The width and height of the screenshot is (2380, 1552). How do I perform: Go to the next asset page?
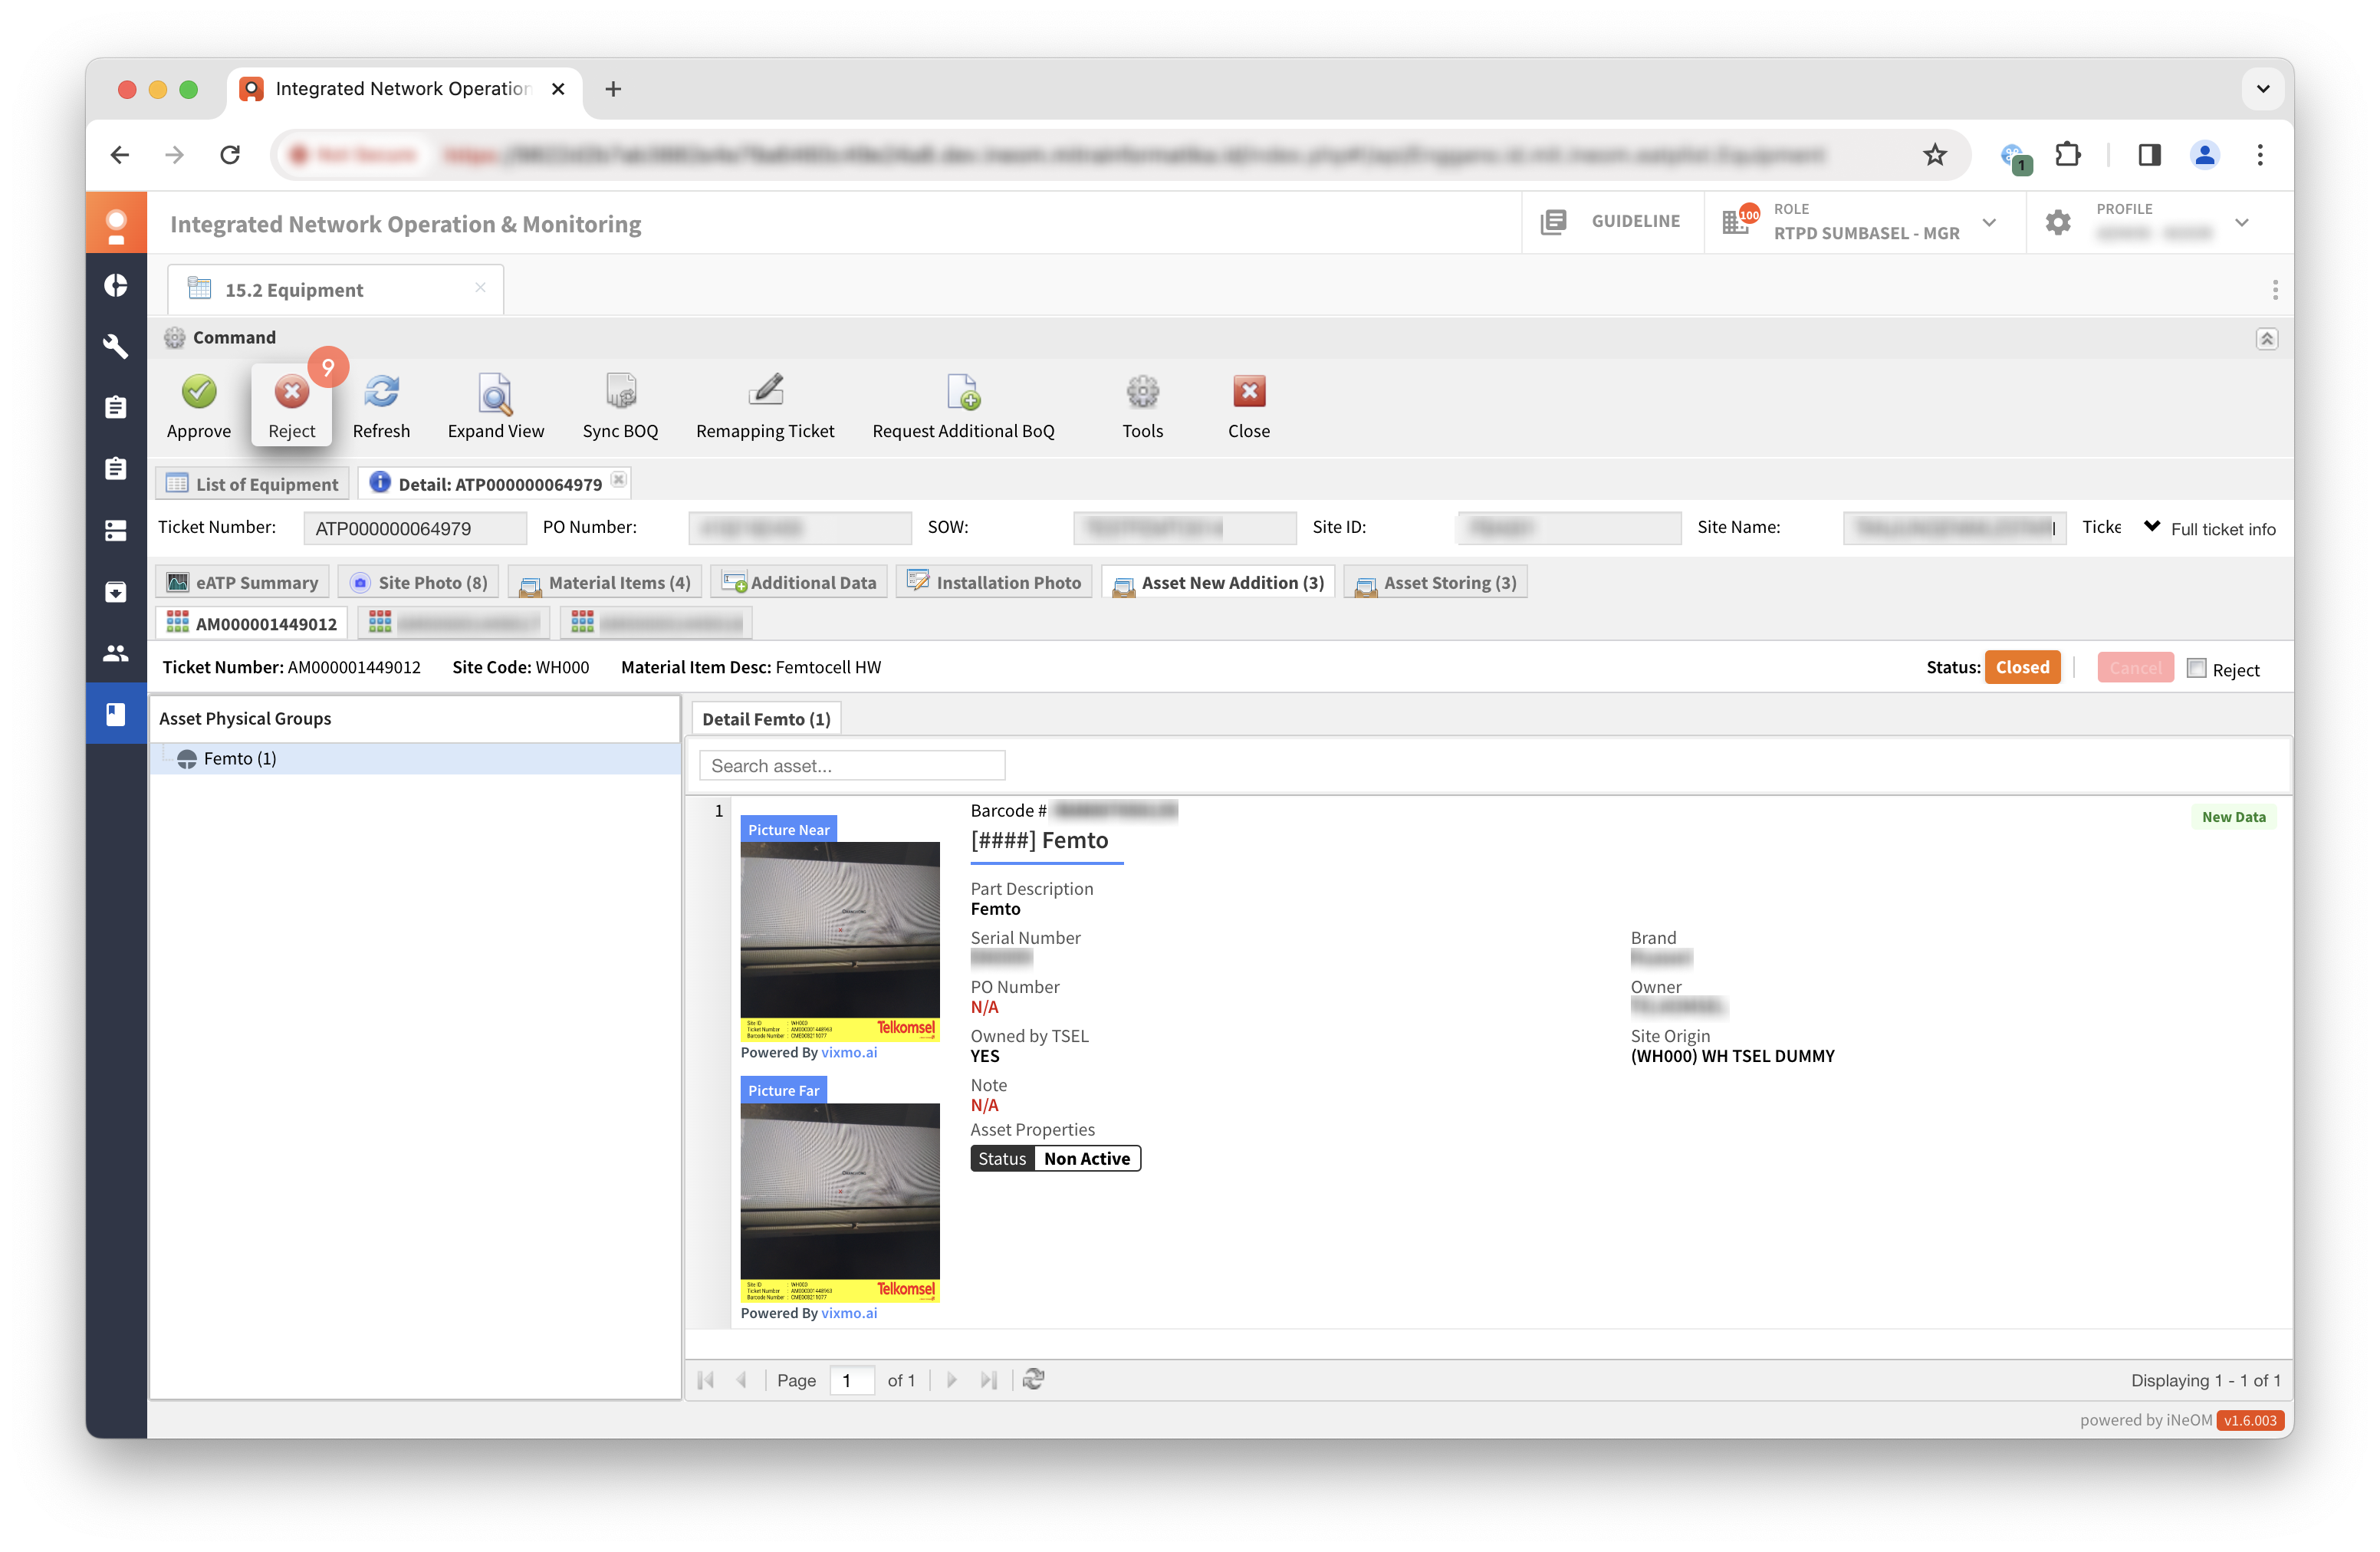click(x=951, y=1380)
